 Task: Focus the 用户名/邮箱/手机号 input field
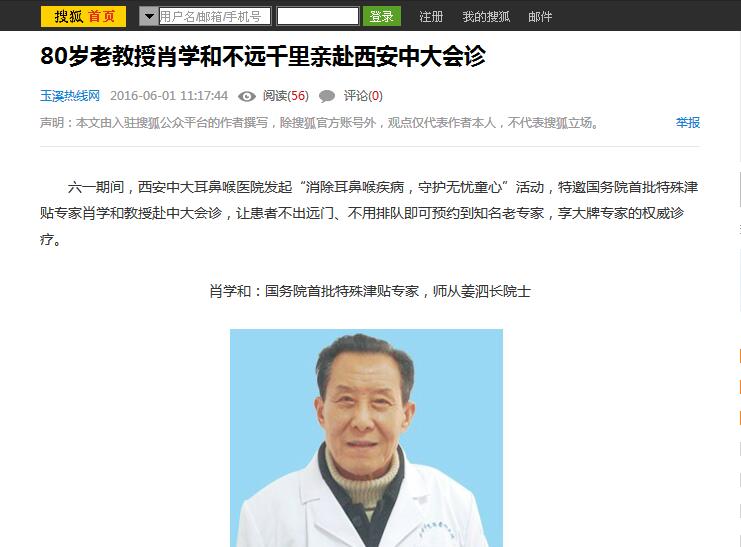click(x=215, y=17)
